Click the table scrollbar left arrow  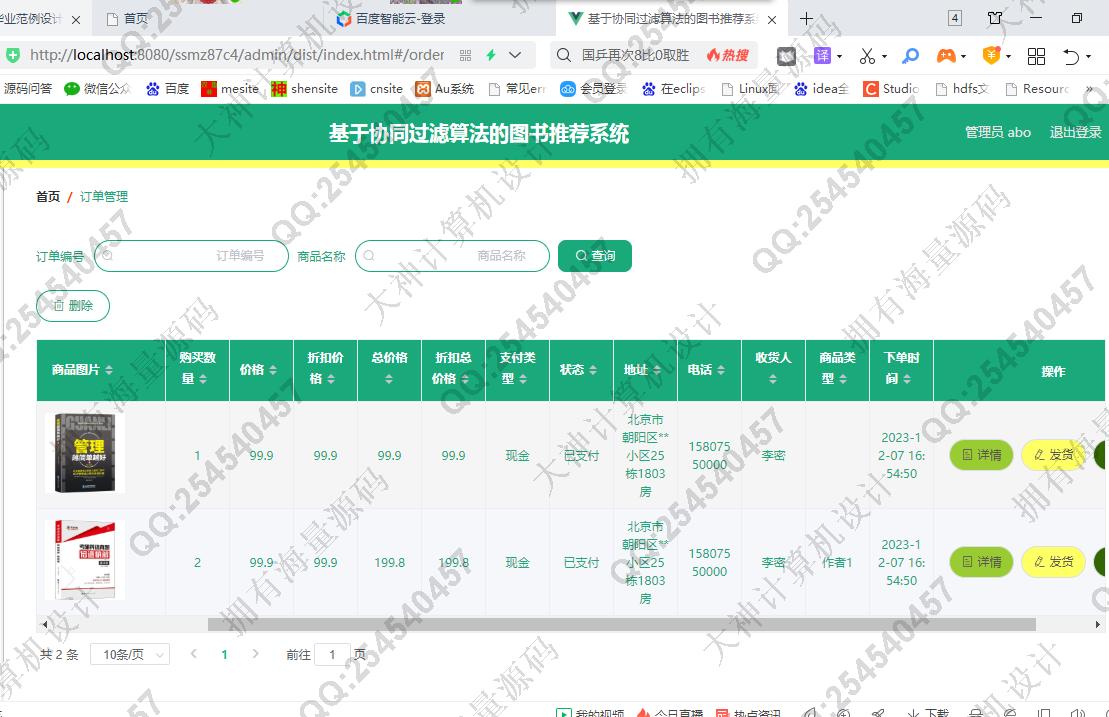click(x=45, y=624)
